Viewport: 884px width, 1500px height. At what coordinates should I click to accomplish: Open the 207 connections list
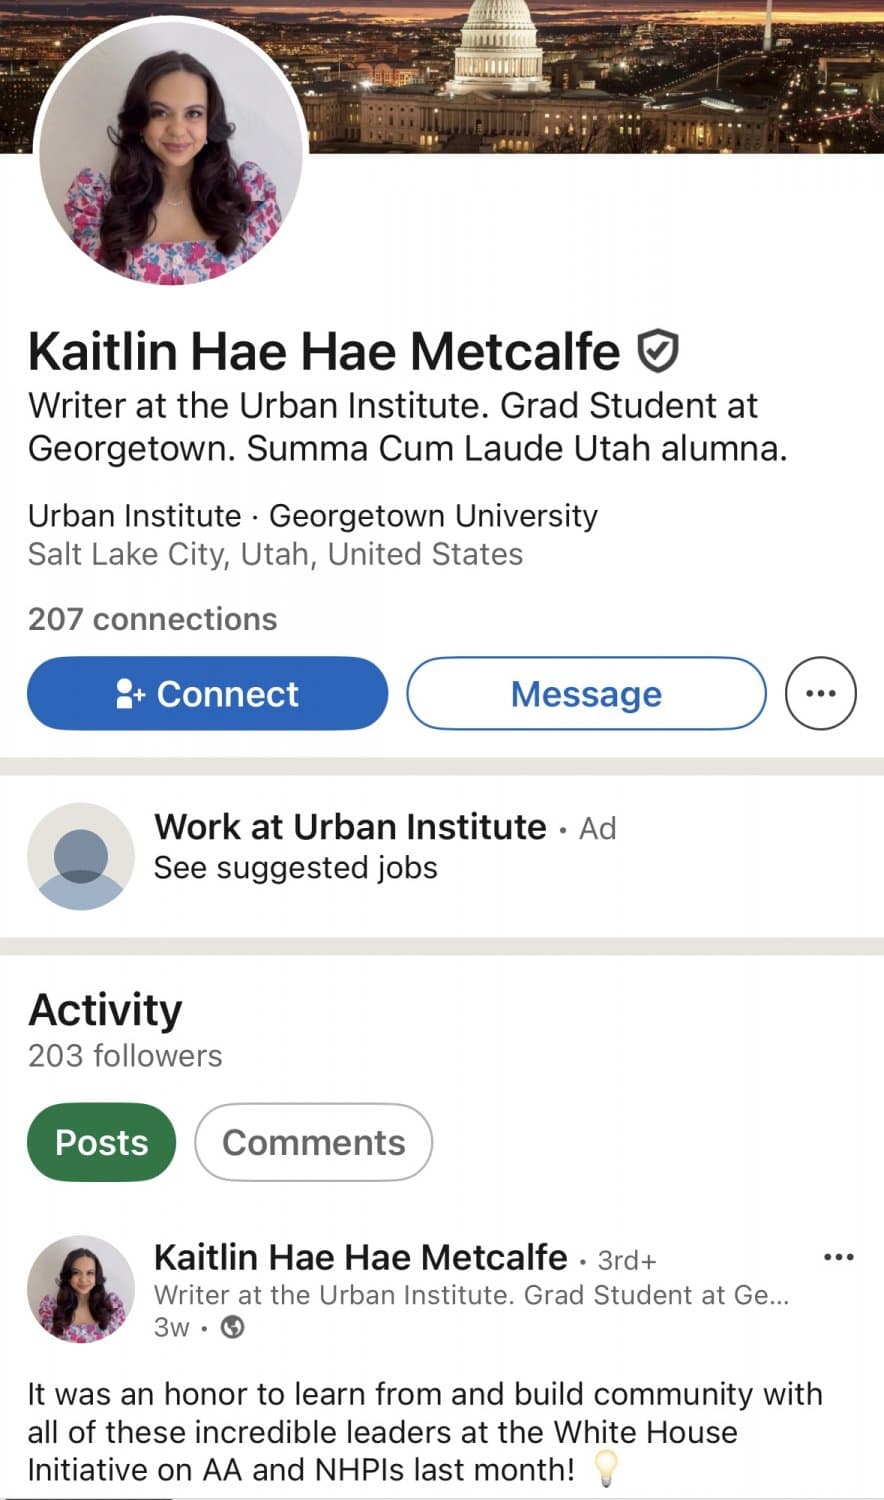point(152,619)
